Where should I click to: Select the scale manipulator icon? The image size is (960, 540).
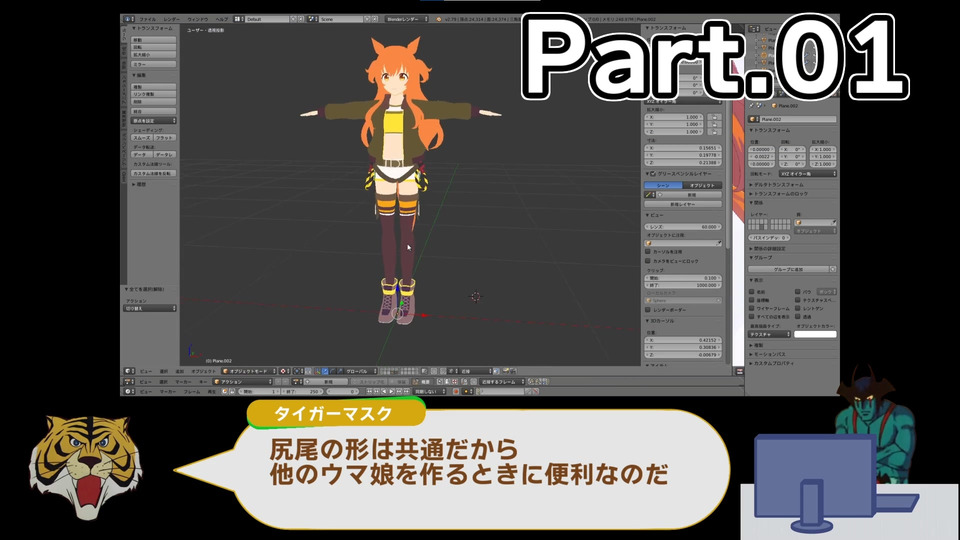click(x=339, y=371)
